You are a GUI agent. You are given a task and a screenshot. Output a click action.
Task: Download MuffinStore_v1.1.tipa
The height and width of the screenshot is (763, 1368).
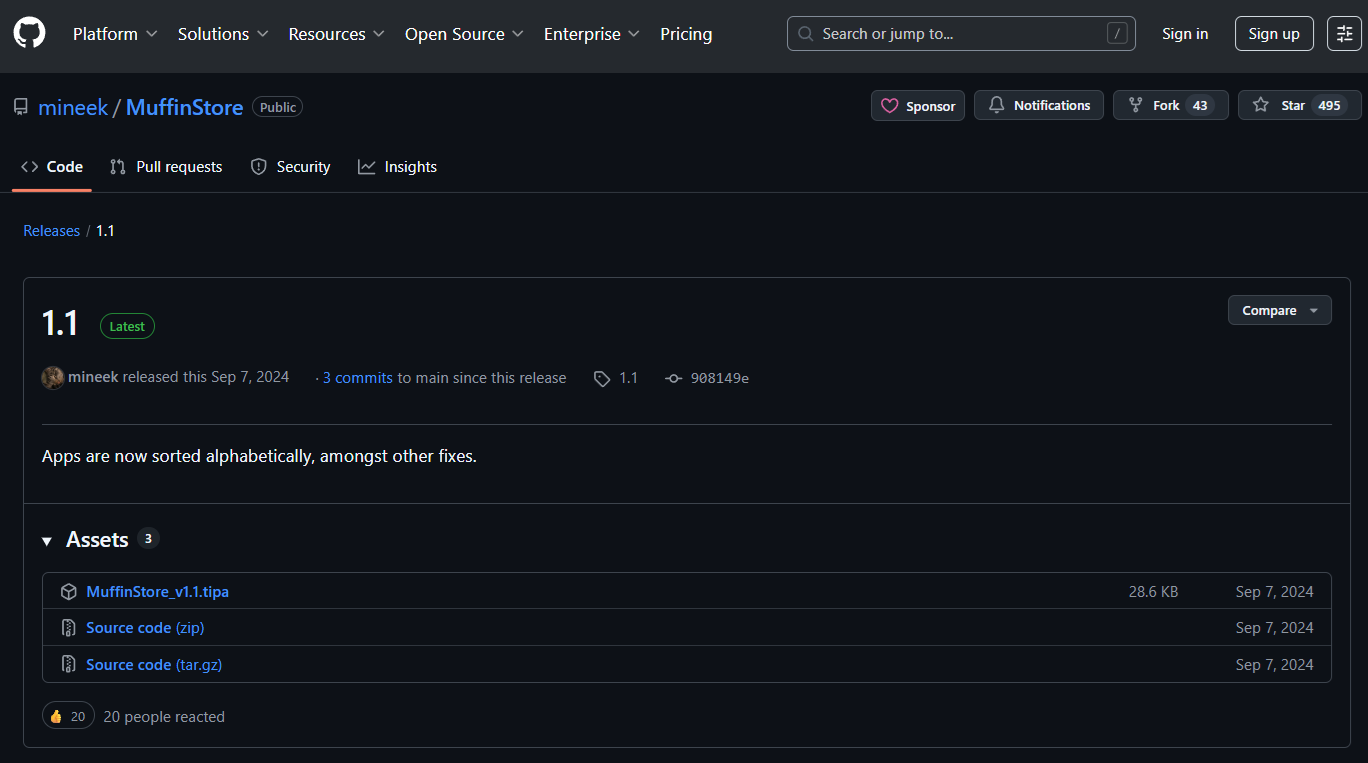click(157, 592)
